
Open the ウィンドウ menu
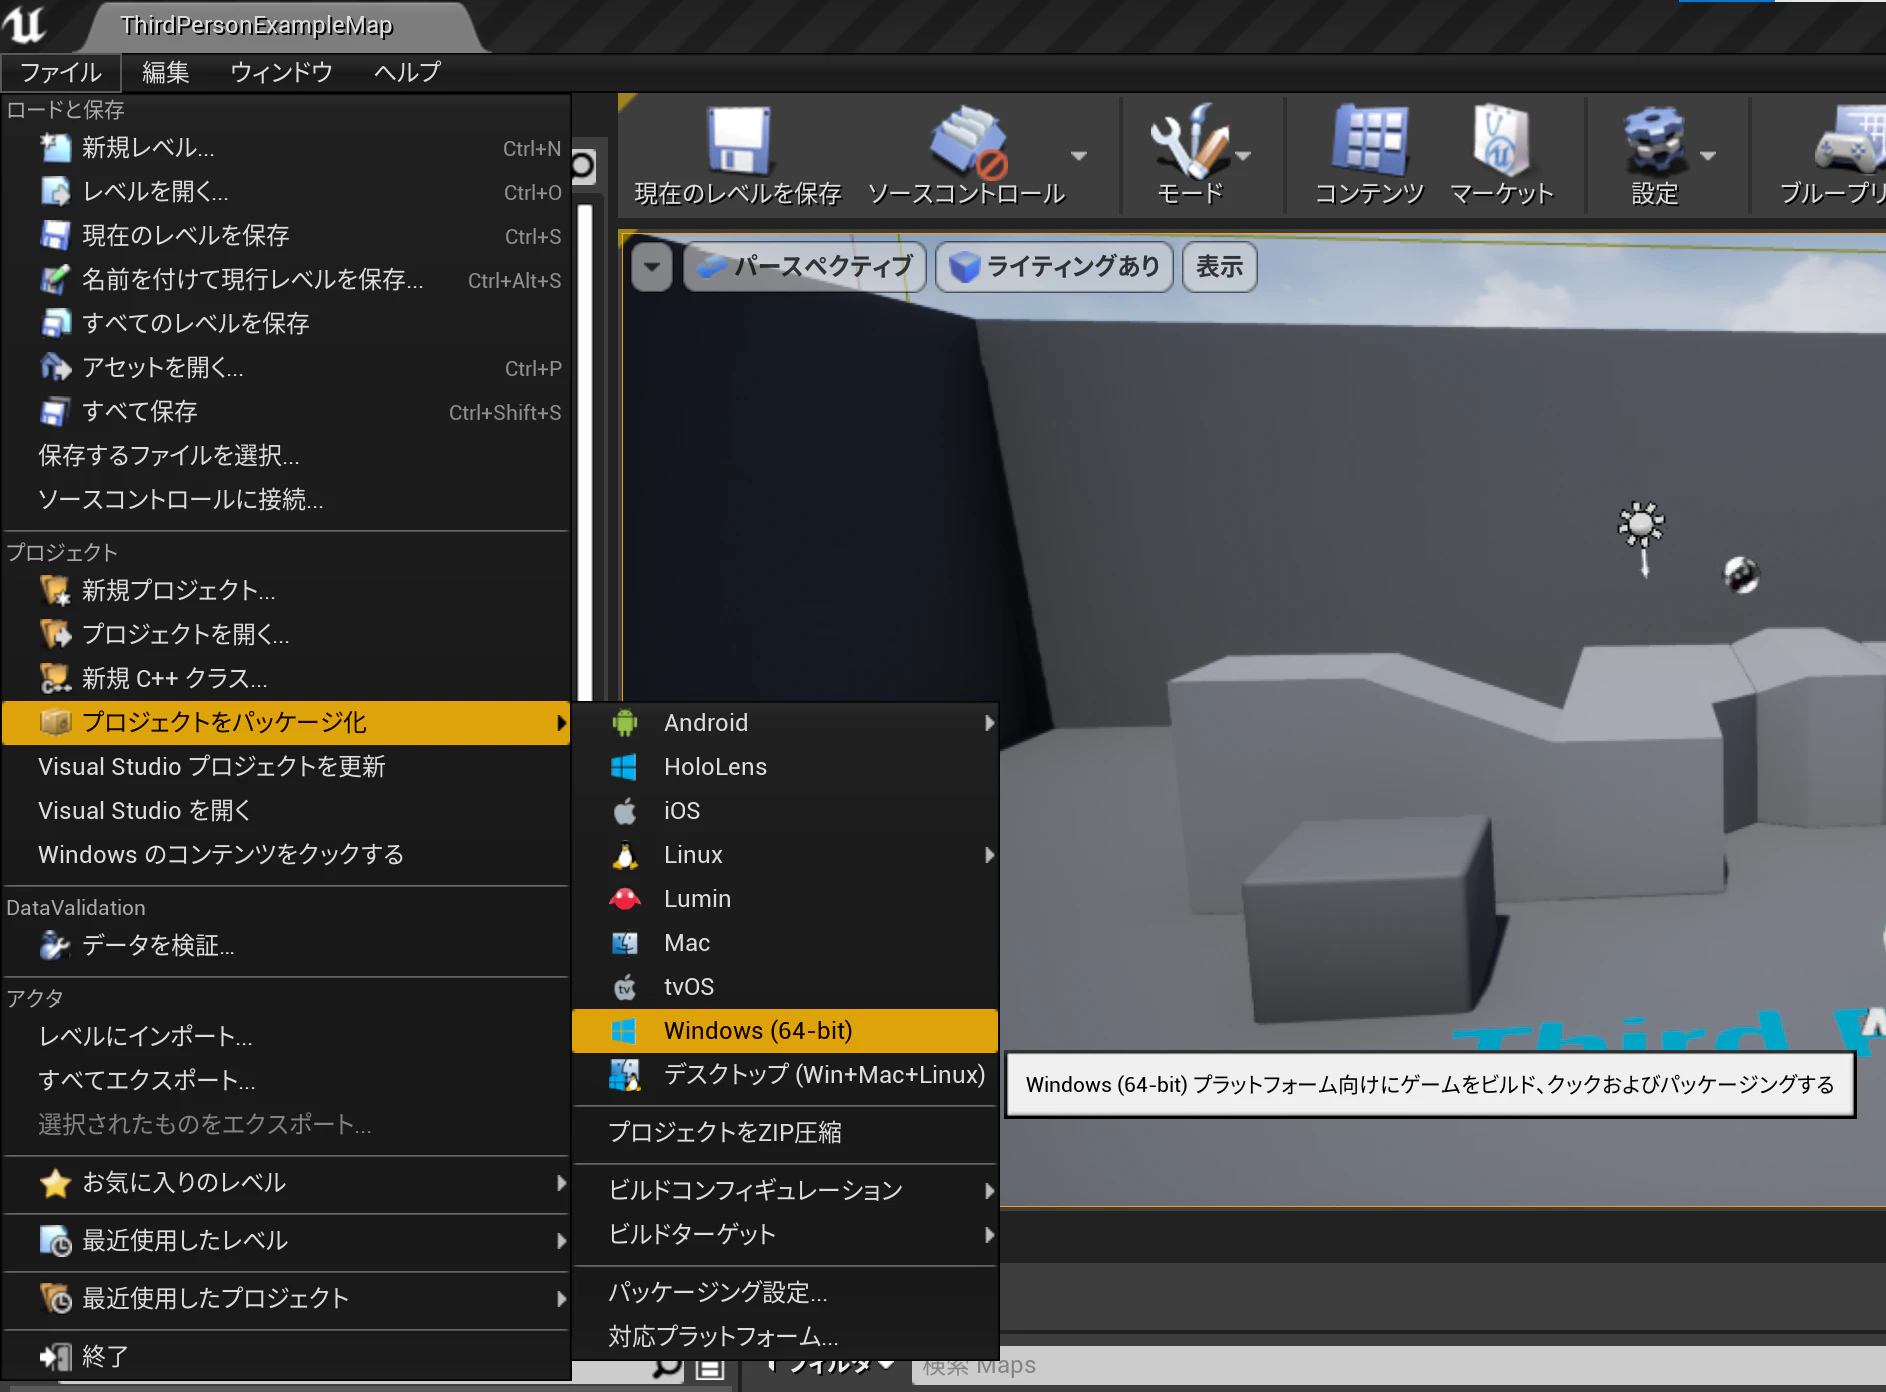[281, 72]
